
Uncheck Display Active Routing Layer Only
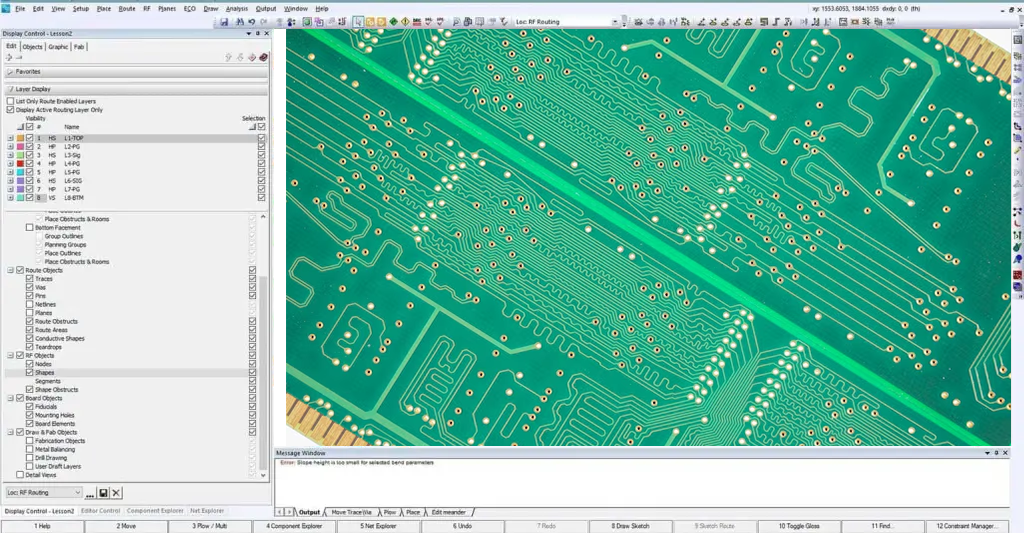(10, 110)
